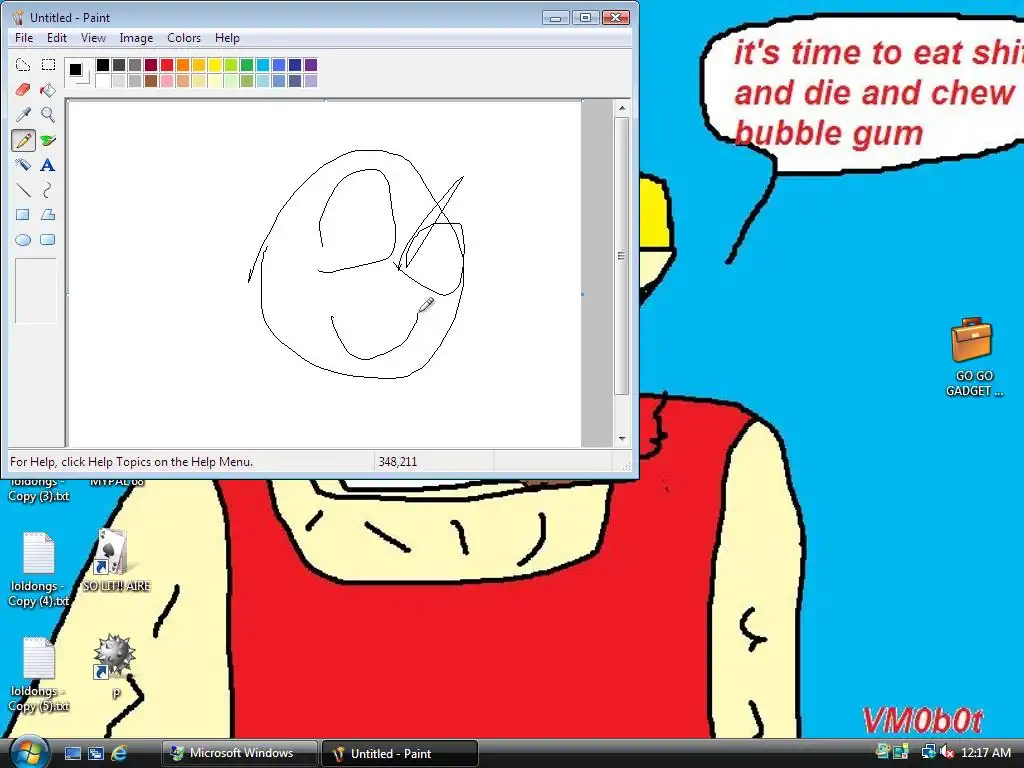
Task: Maximize the Paint window
Action: coord(585,18)
